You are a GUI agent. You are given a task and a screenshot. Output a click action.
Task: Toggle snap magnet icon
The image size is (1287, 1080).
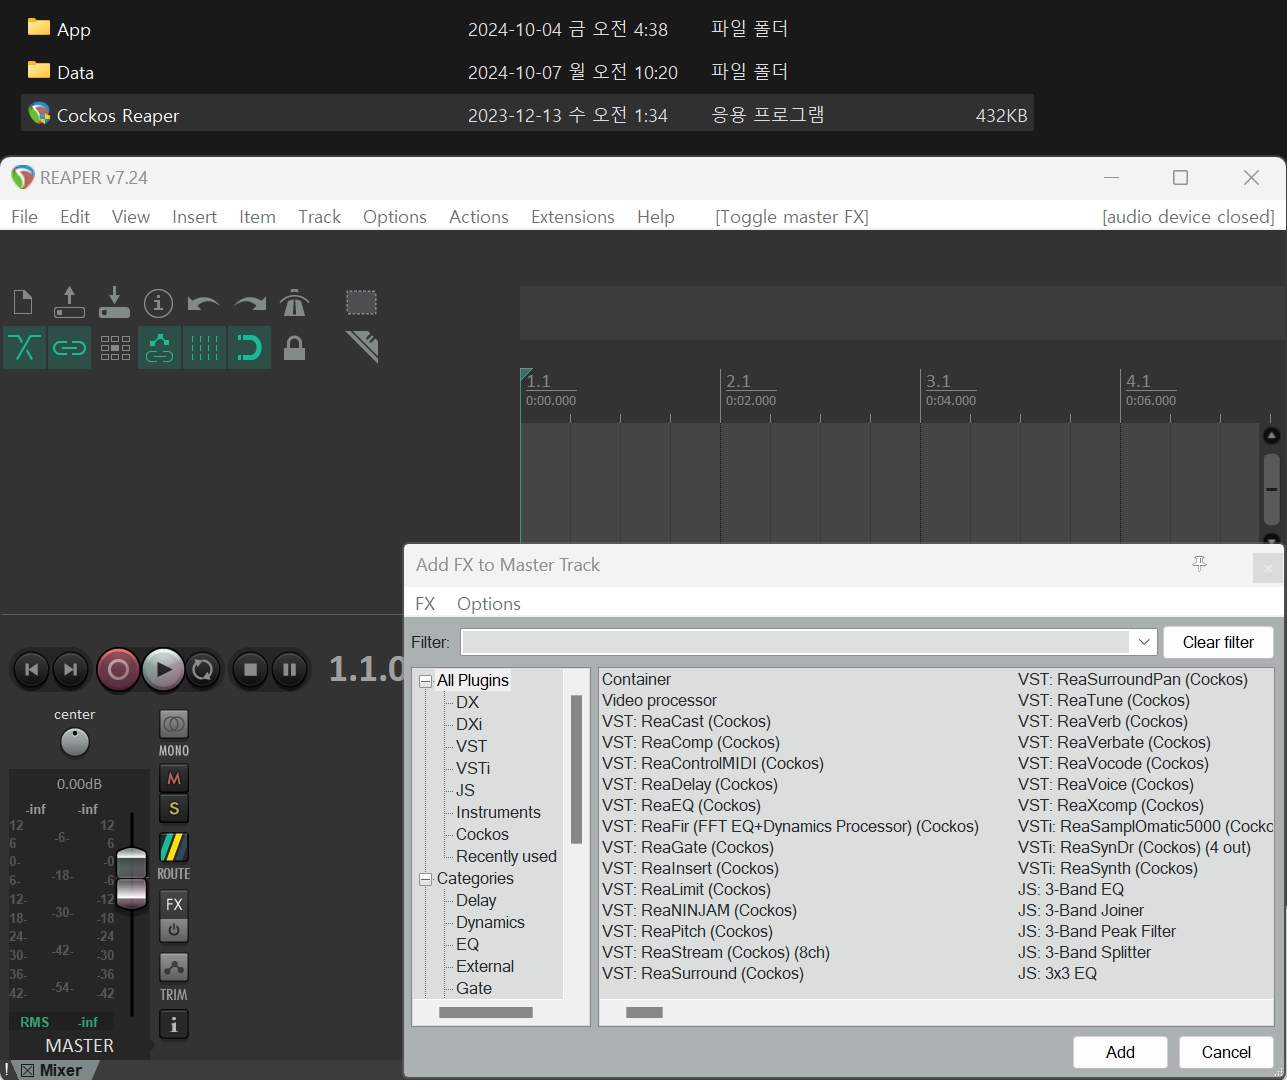[x=249, y=348]
